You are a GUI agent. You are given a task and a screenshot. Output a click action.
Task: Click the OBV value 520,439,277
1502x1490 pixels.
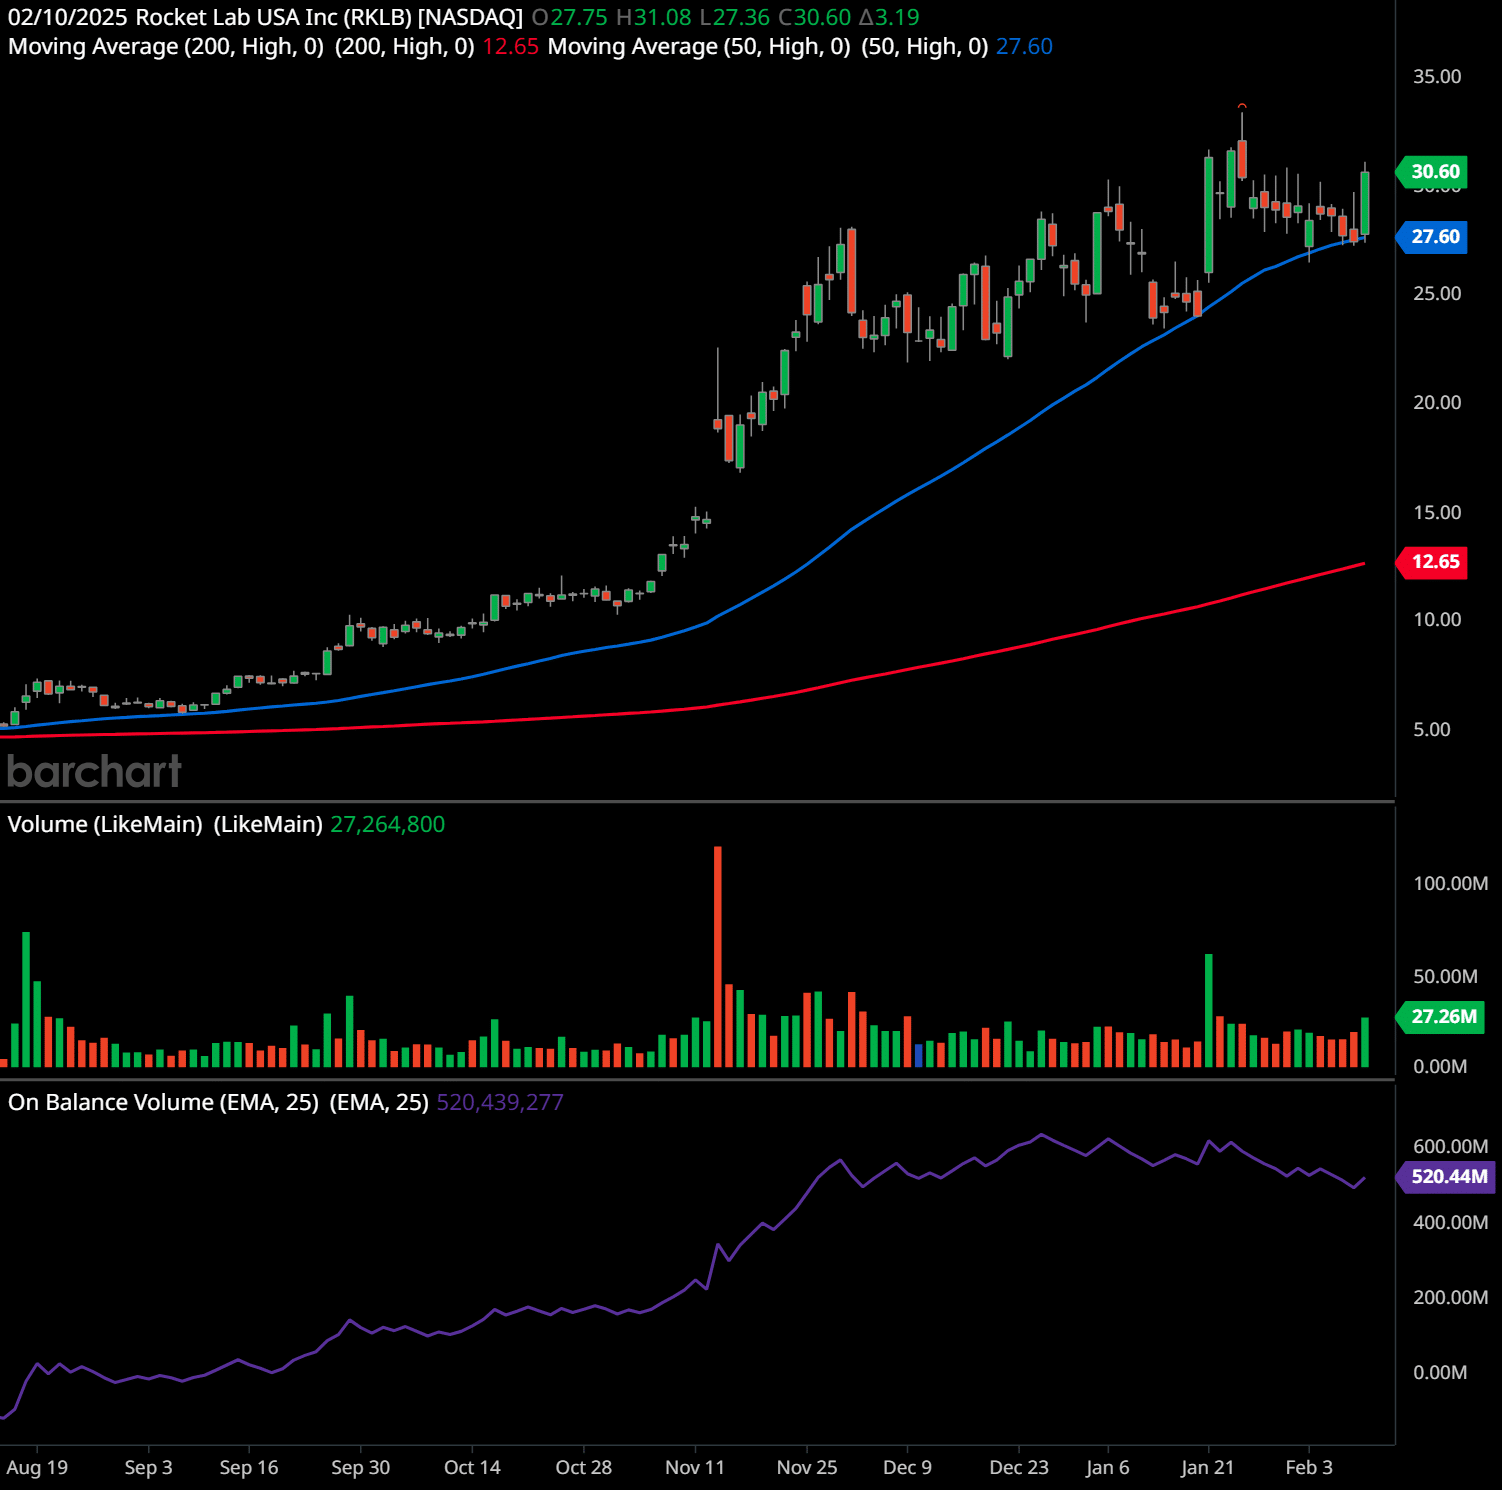pyautogui.click(x=500, y=1102)
